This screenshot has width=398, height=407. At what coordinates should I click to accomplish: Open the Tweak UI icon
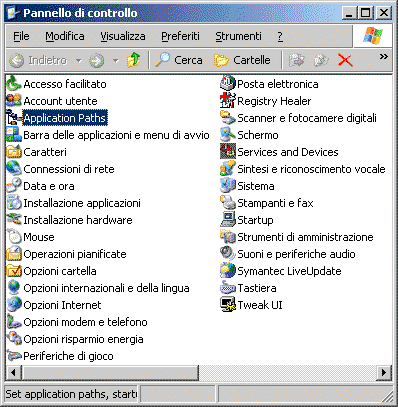click(x=228, y=305)
